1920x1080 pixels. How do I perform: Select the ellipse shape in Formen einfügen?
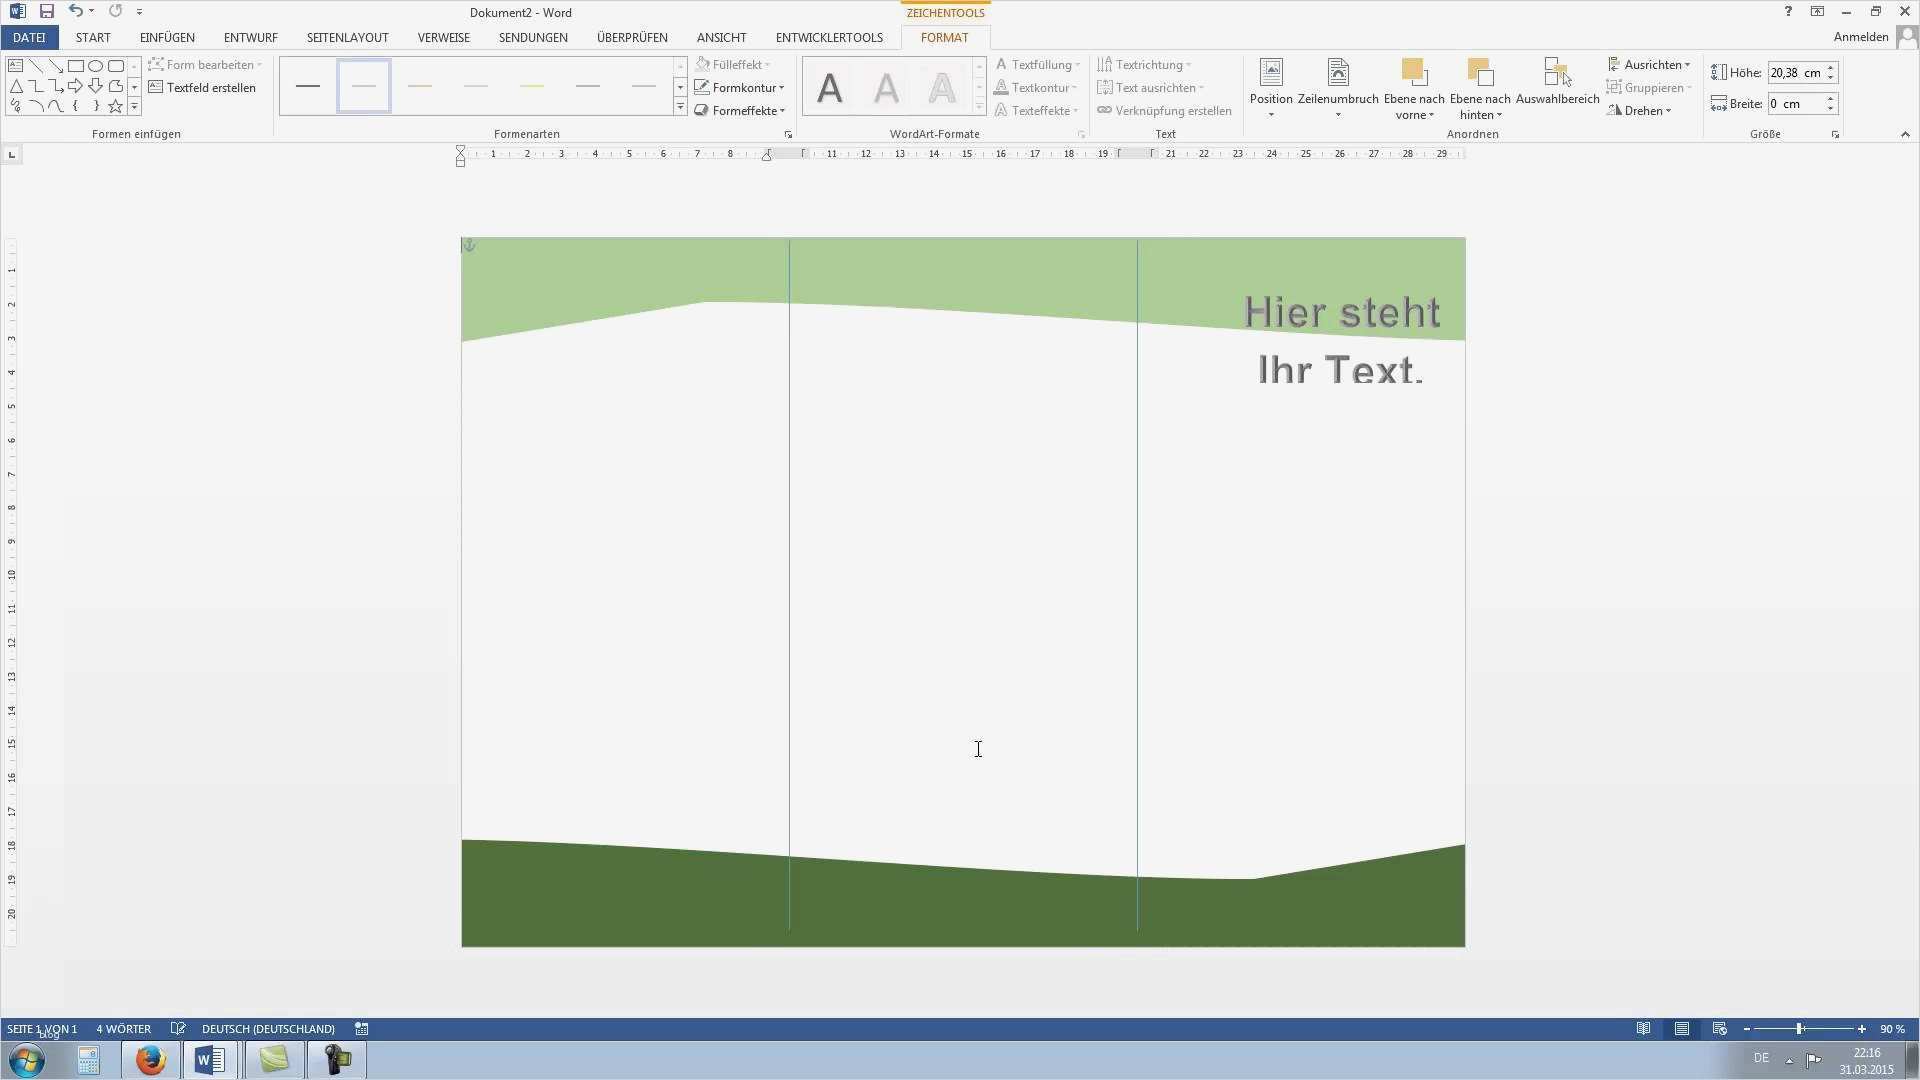(97, 66)
